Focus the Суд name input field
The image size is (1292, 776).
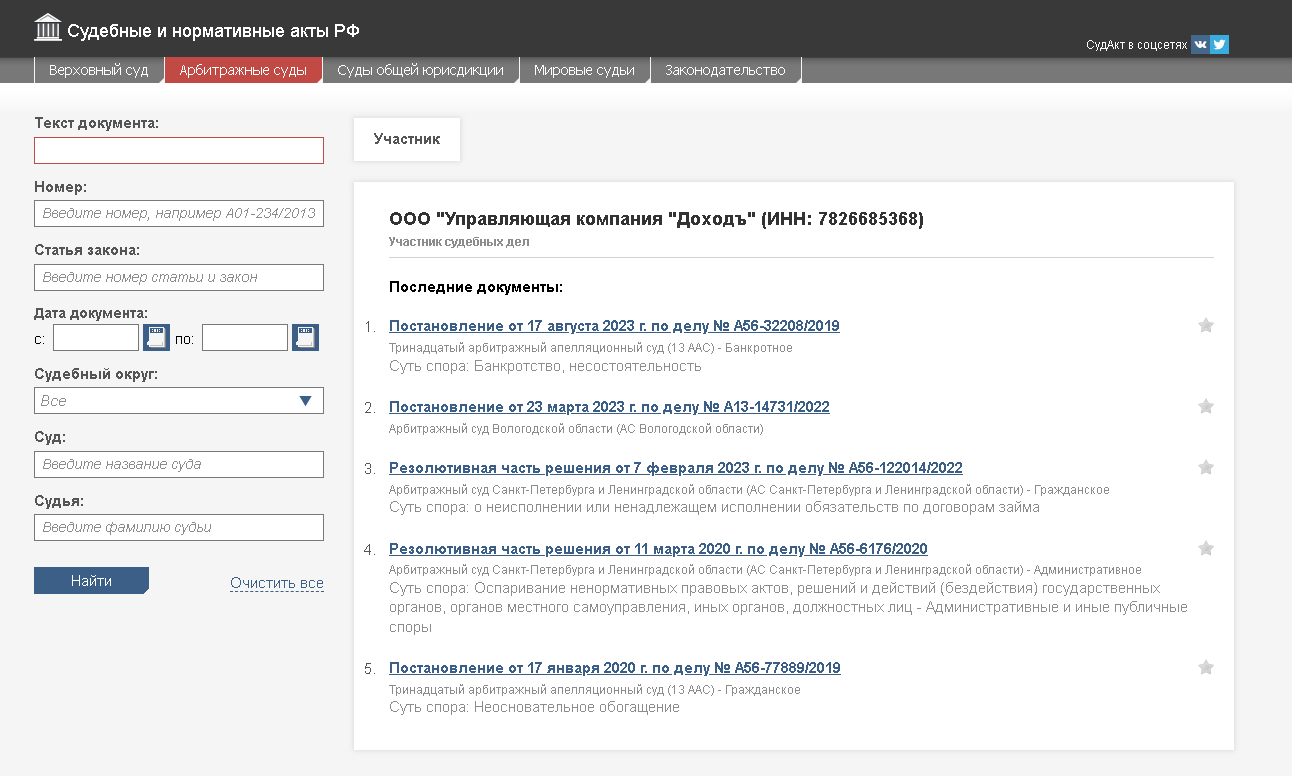tap(179, 464)
